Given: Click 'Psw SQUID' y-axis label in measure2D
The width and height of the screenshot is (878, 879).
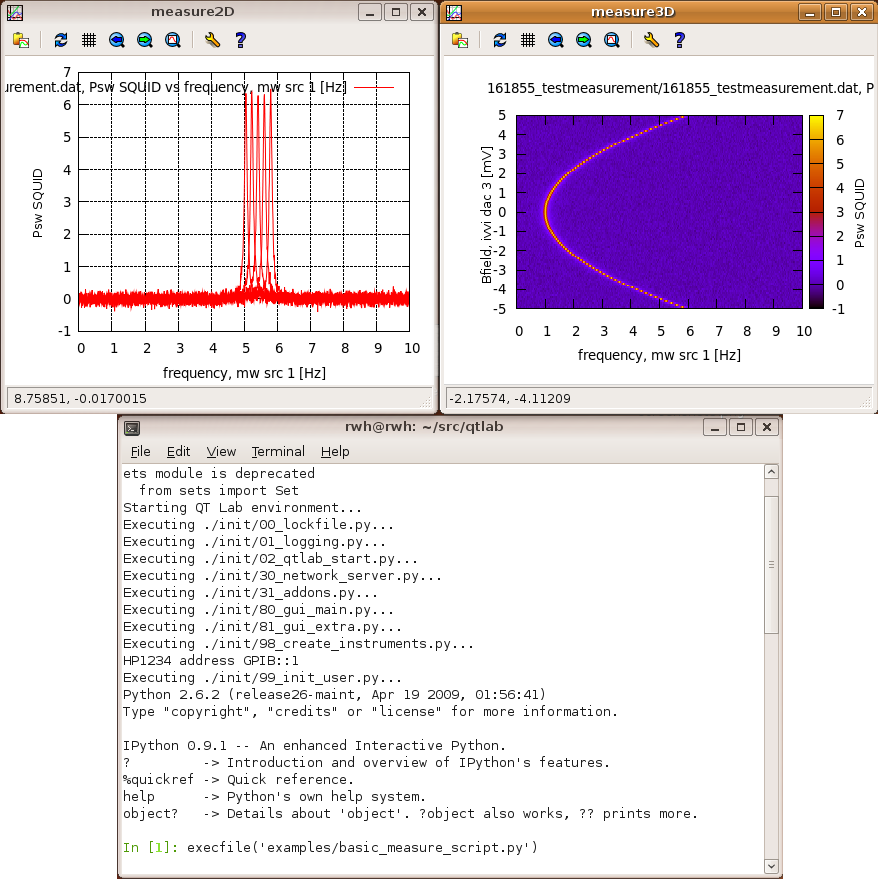Looking at the screenshot, I should 38,203.
